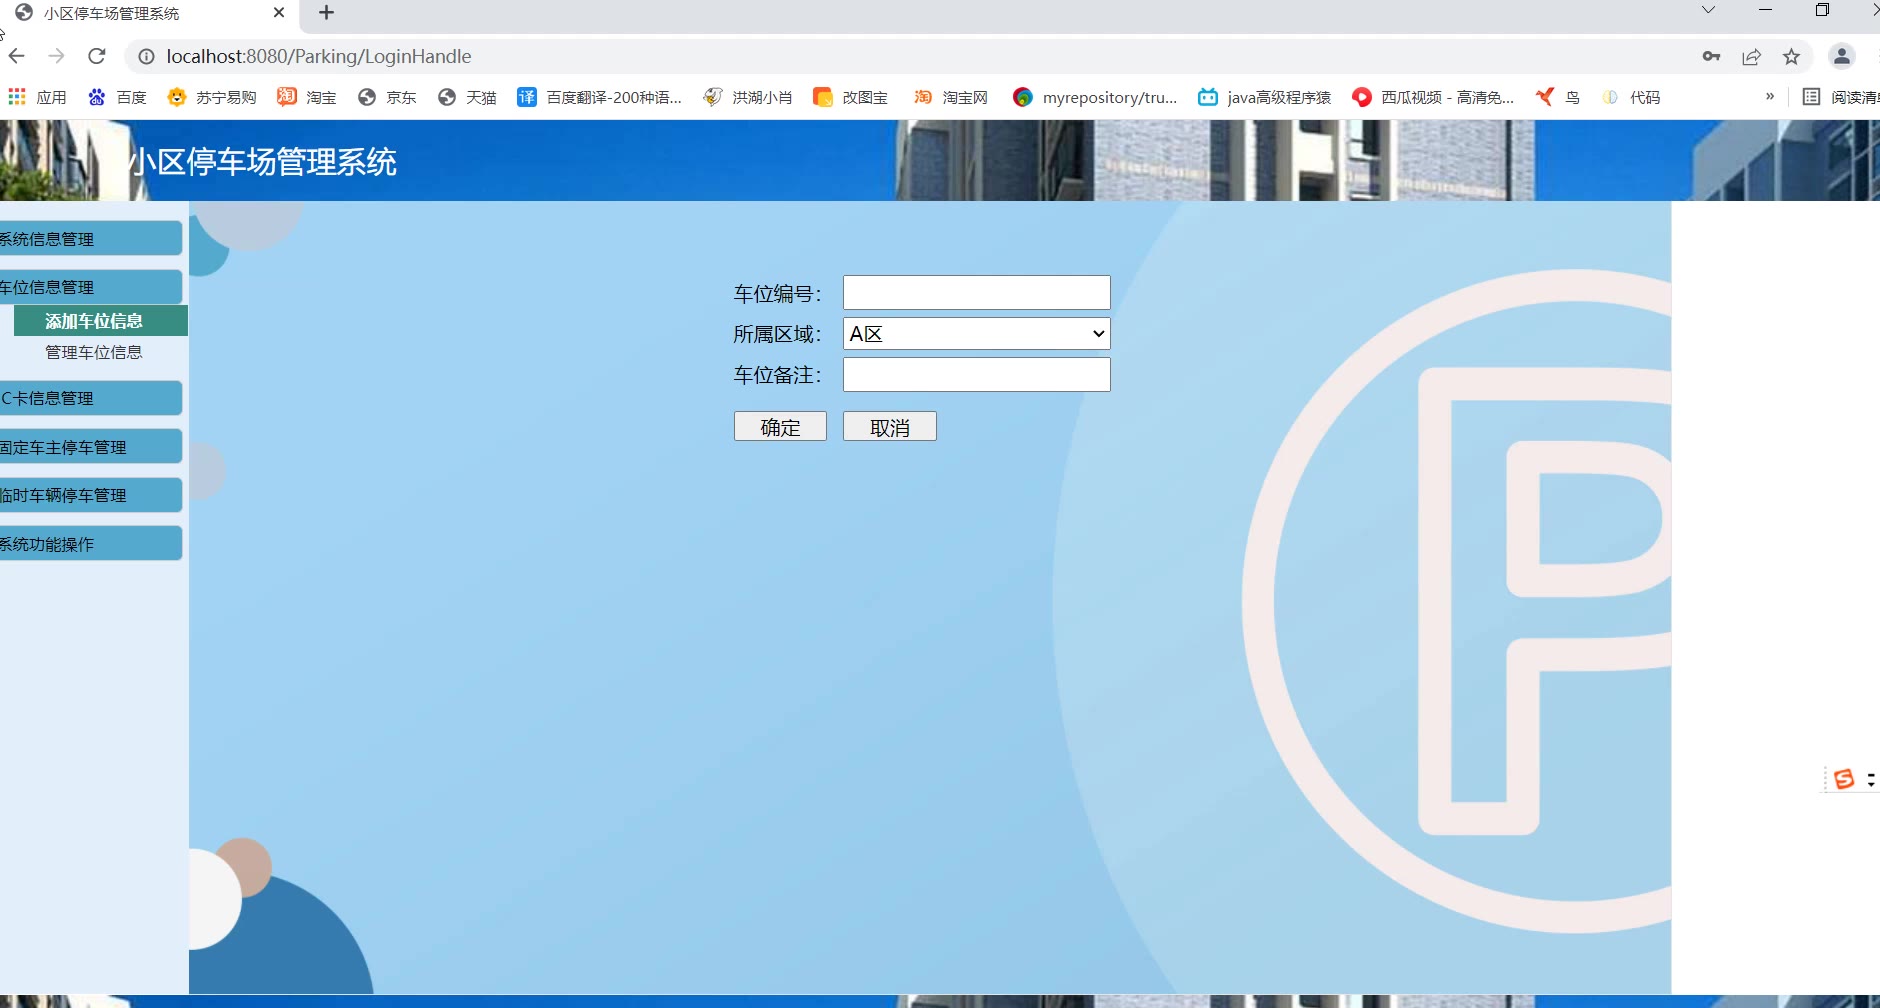Expand 临时车辆停车管理 menu
This screenshot has width=1880, height=1008.
[91, 495]
